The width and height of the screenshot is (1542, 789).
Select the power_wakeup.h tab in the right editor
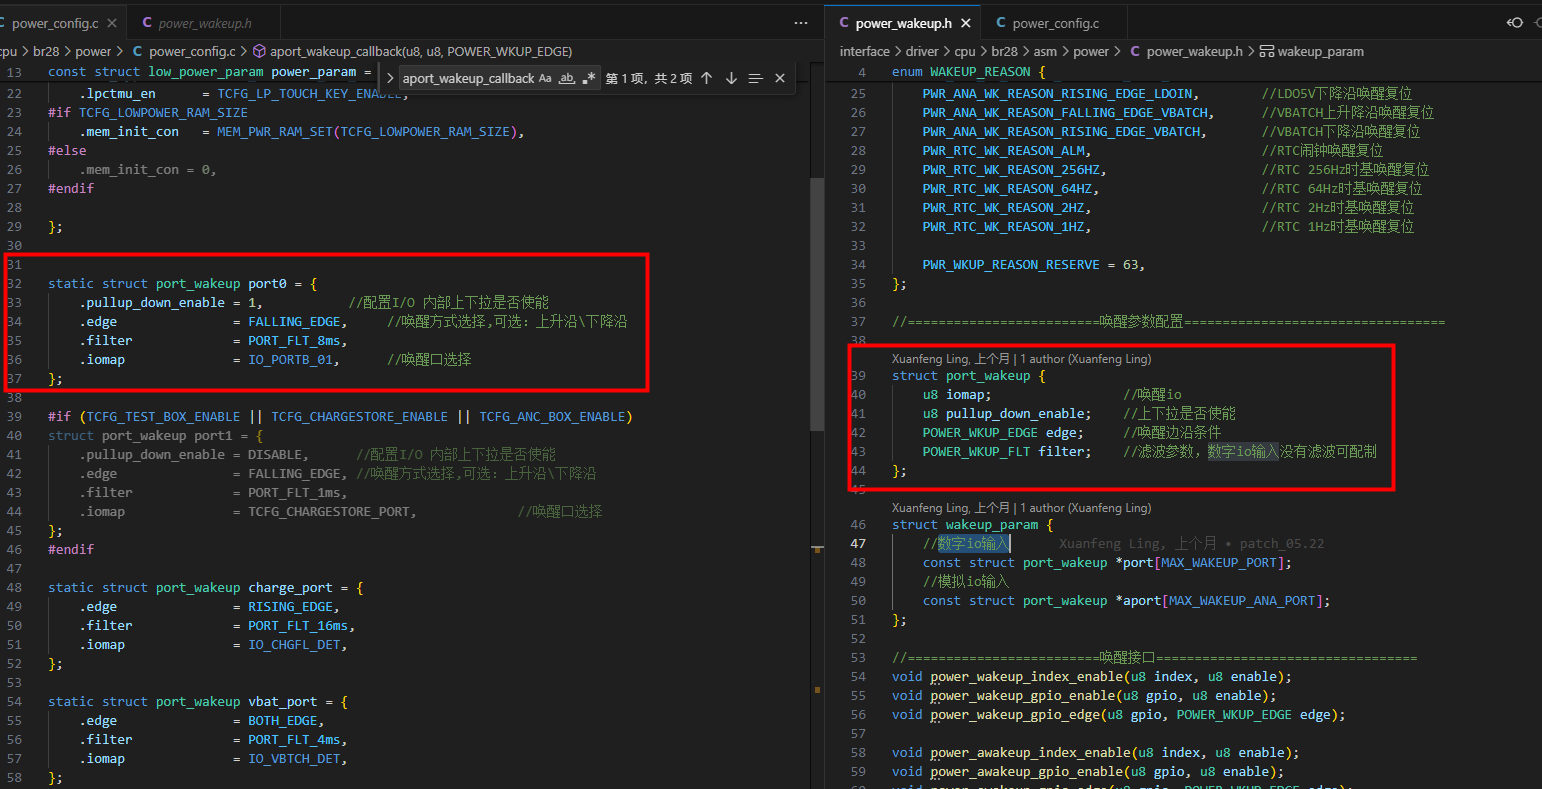pyautogui.click(x=902, y=23)
